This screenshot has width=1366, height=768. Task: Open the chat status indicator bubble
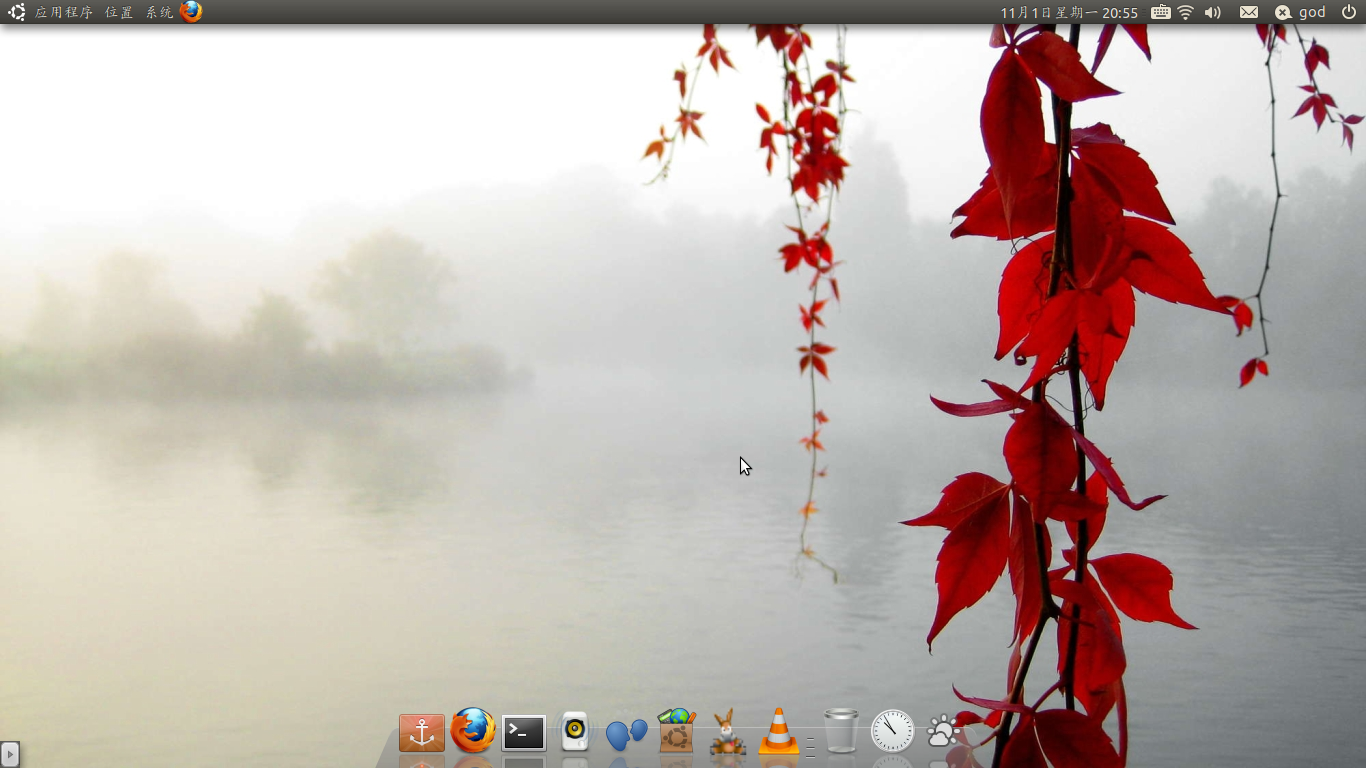(1283, 12)
